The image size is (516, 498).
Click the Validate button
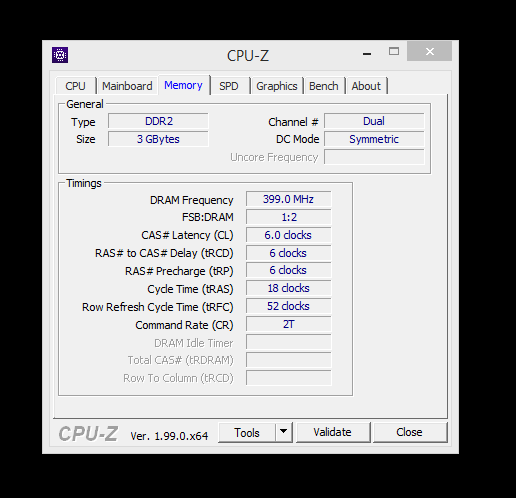[x=332, y=432]
